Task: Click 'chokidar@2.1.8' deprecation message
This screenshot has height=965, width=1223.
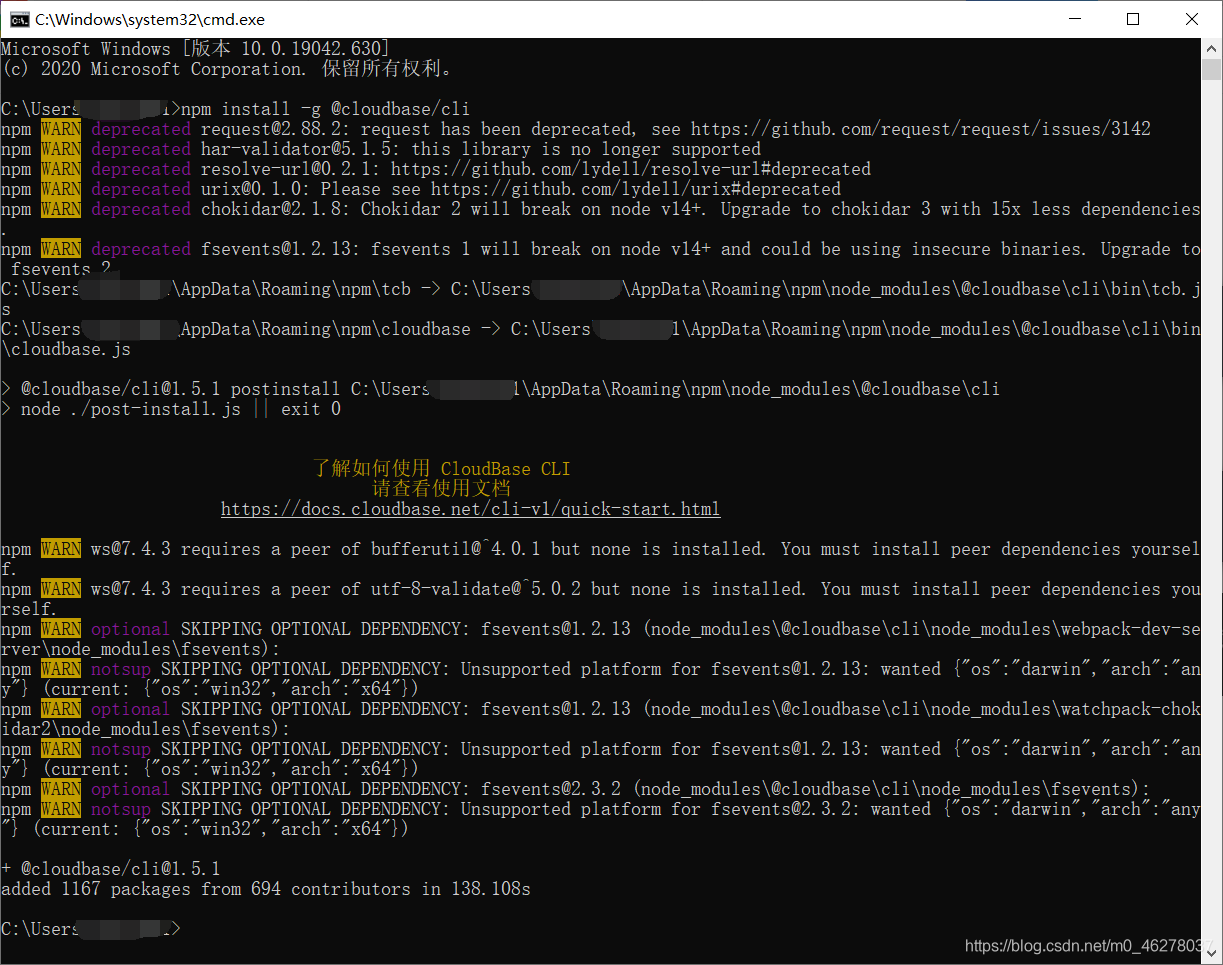Action: pos(700,209)
